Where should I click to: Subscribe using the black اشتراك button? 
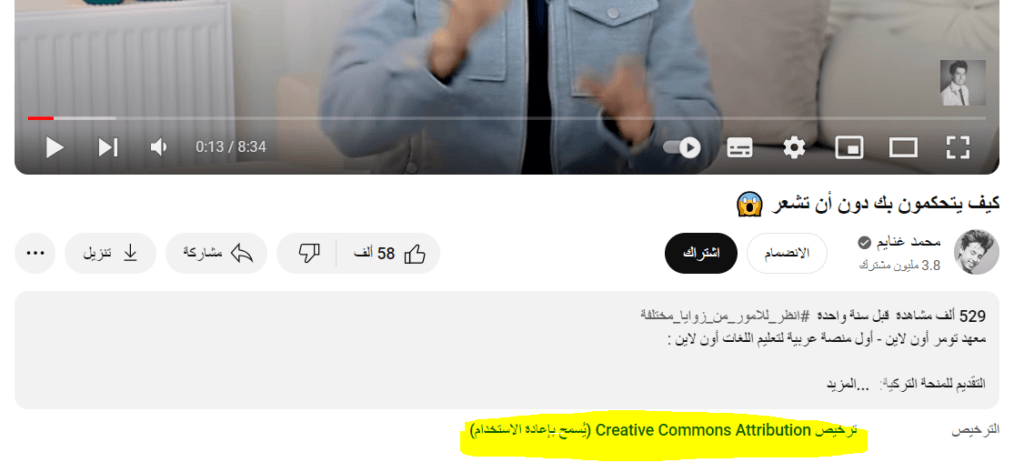coord(701,253)
